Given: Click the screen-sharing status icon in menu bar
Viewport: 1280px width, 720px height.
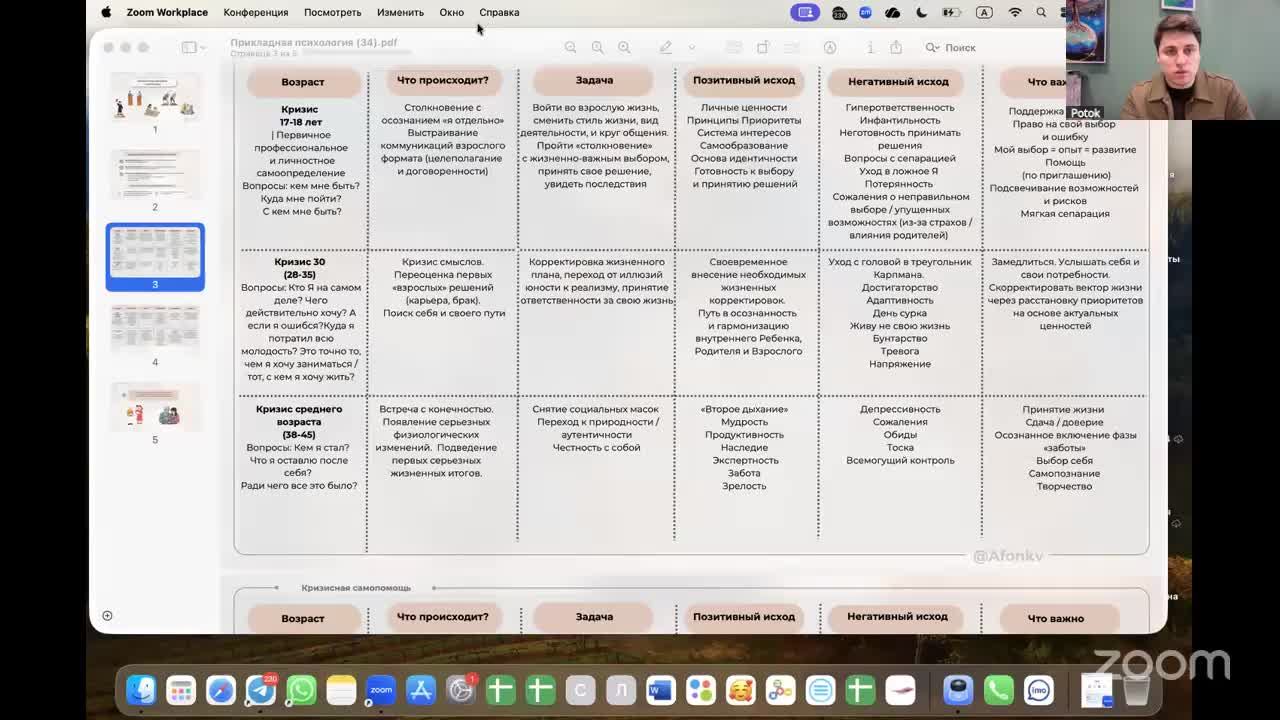Looking at the screenshot, I should click(805, 12).
